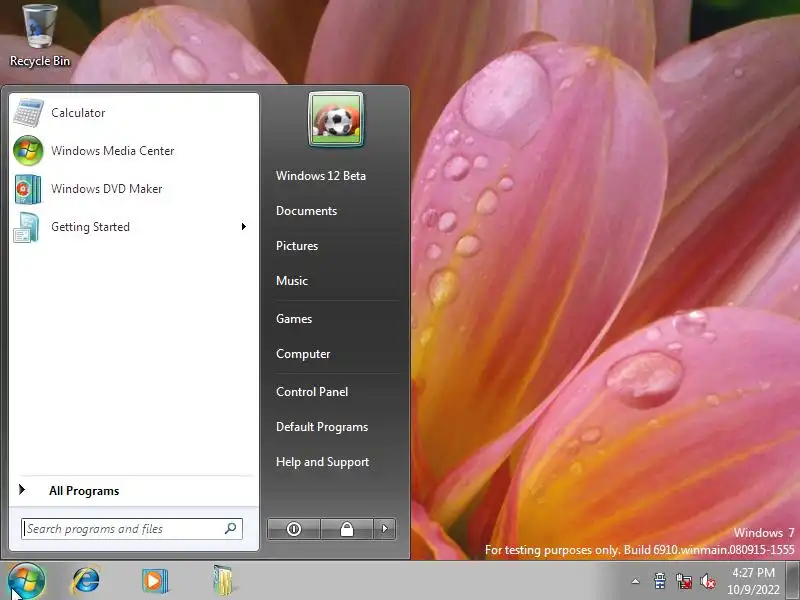Screen dimensions: 800x600
Task: Click the Show desktop button on taskbar
Action: point(793,581)
